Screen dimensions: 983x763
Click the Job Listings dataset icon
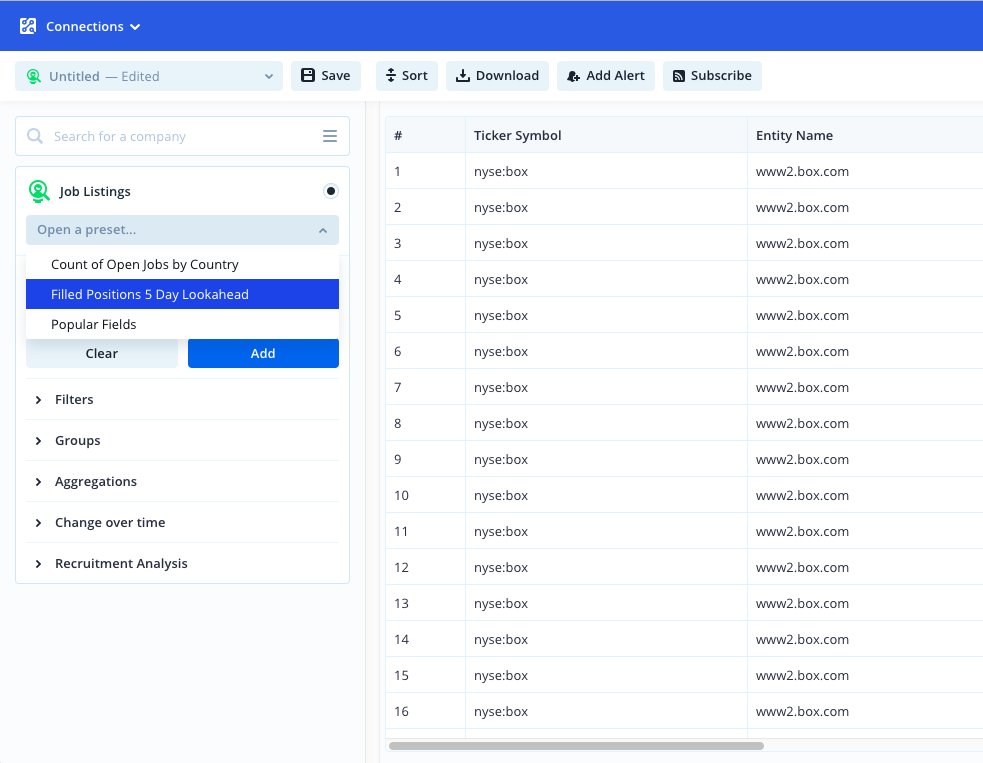tap(39, 190)
